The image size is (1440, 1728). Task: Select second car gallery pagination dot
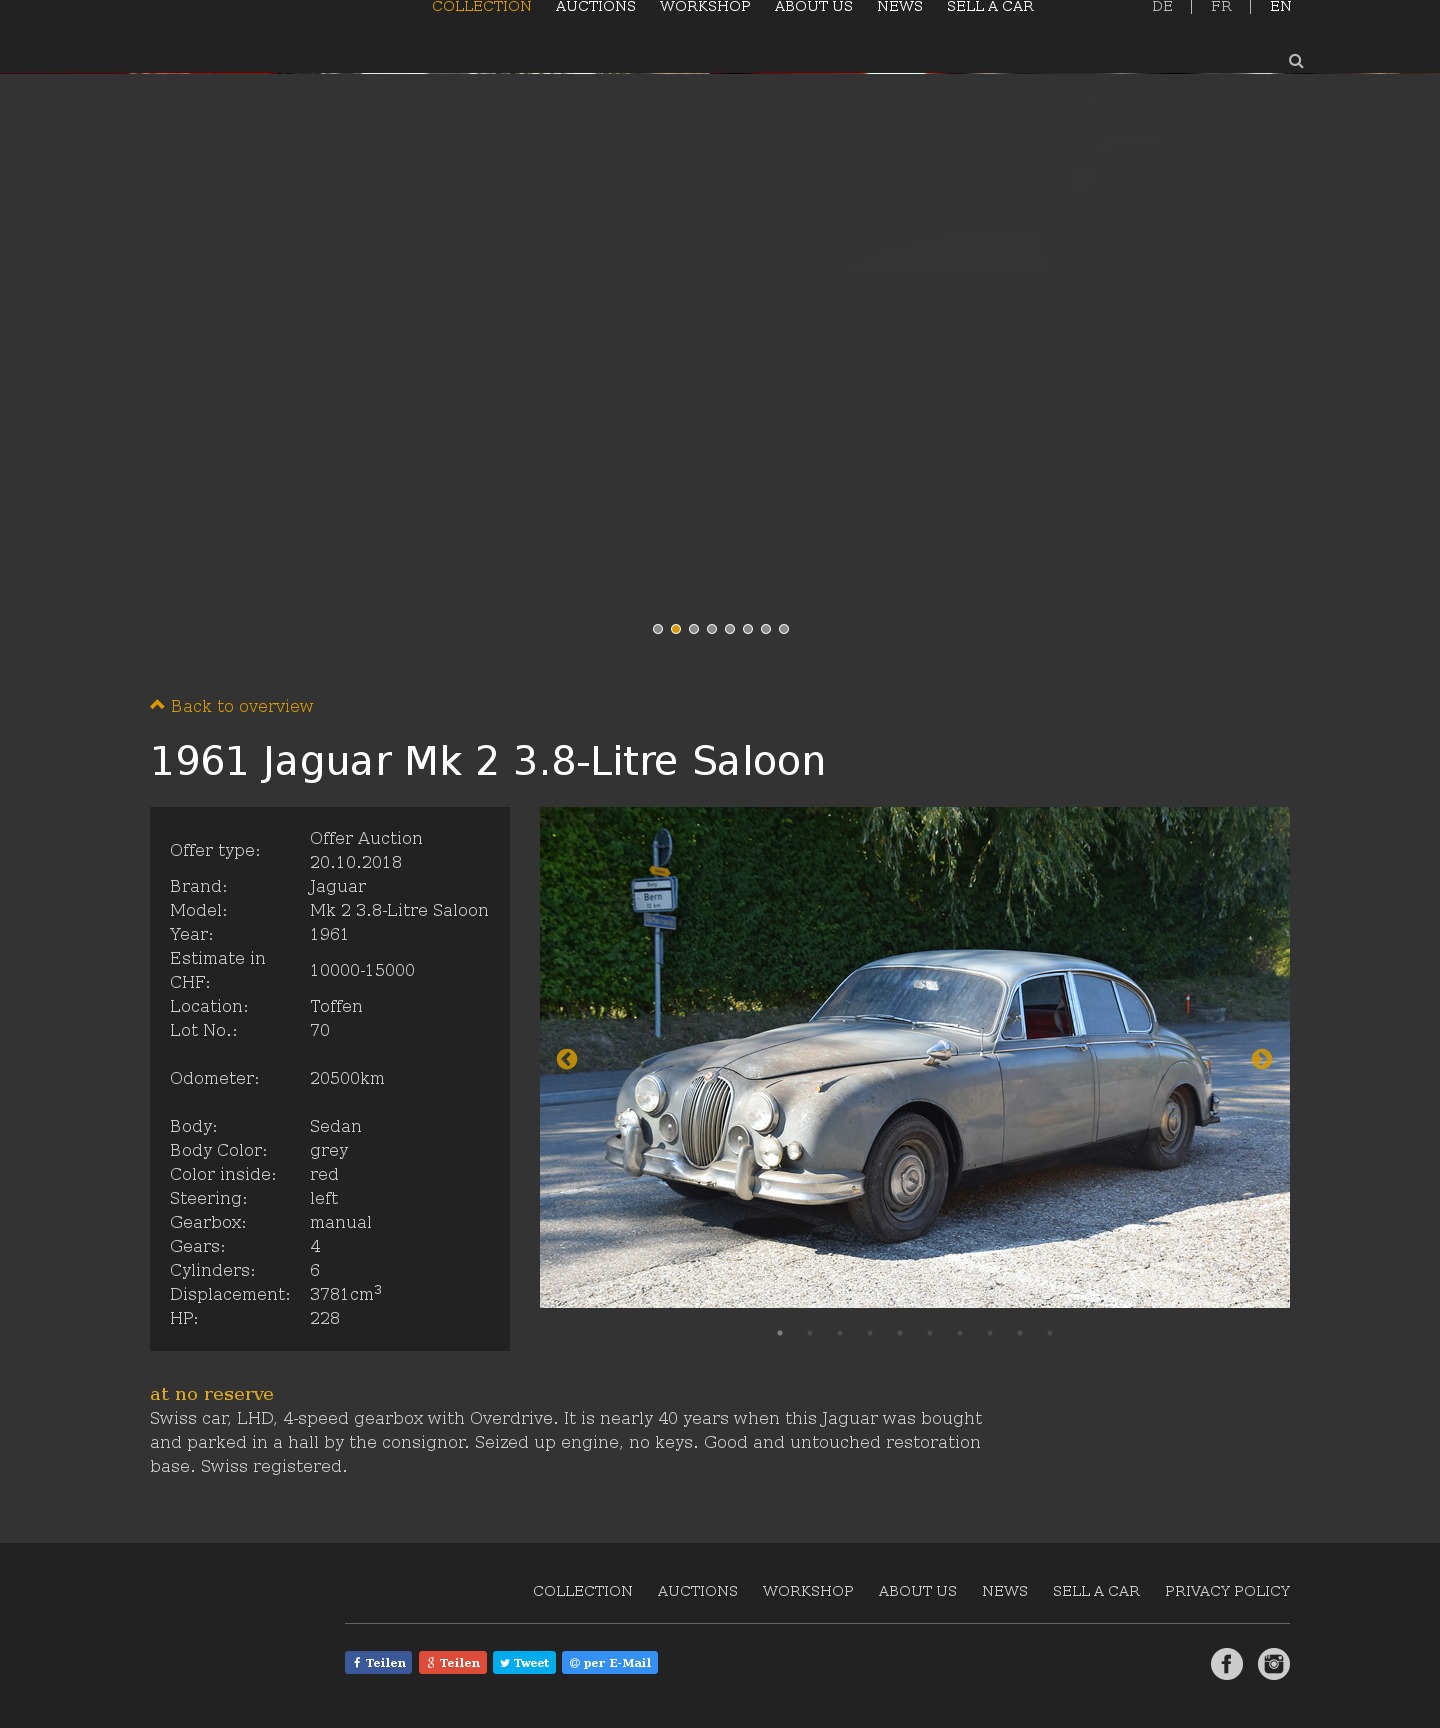[810, 1333]
